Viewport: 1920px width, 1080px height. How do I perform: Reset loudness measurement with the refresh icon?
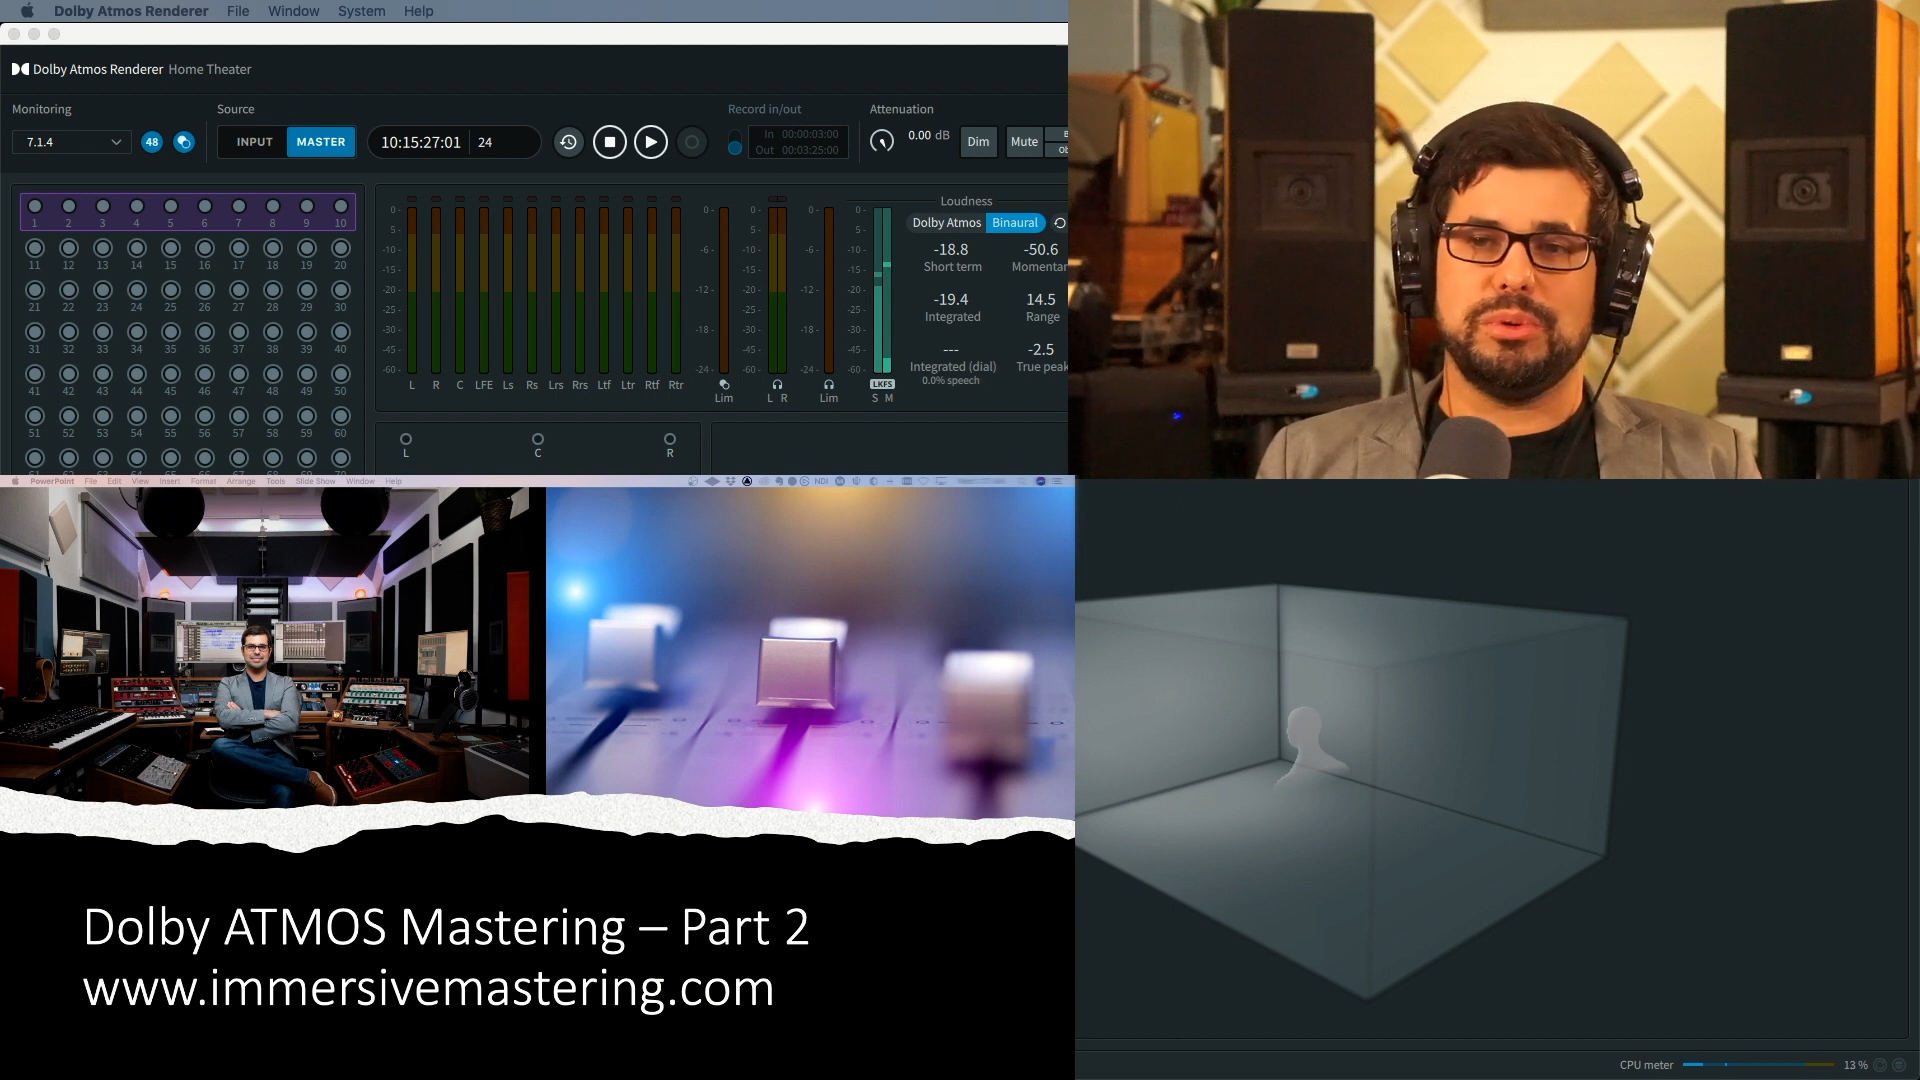click(1060, 223)
